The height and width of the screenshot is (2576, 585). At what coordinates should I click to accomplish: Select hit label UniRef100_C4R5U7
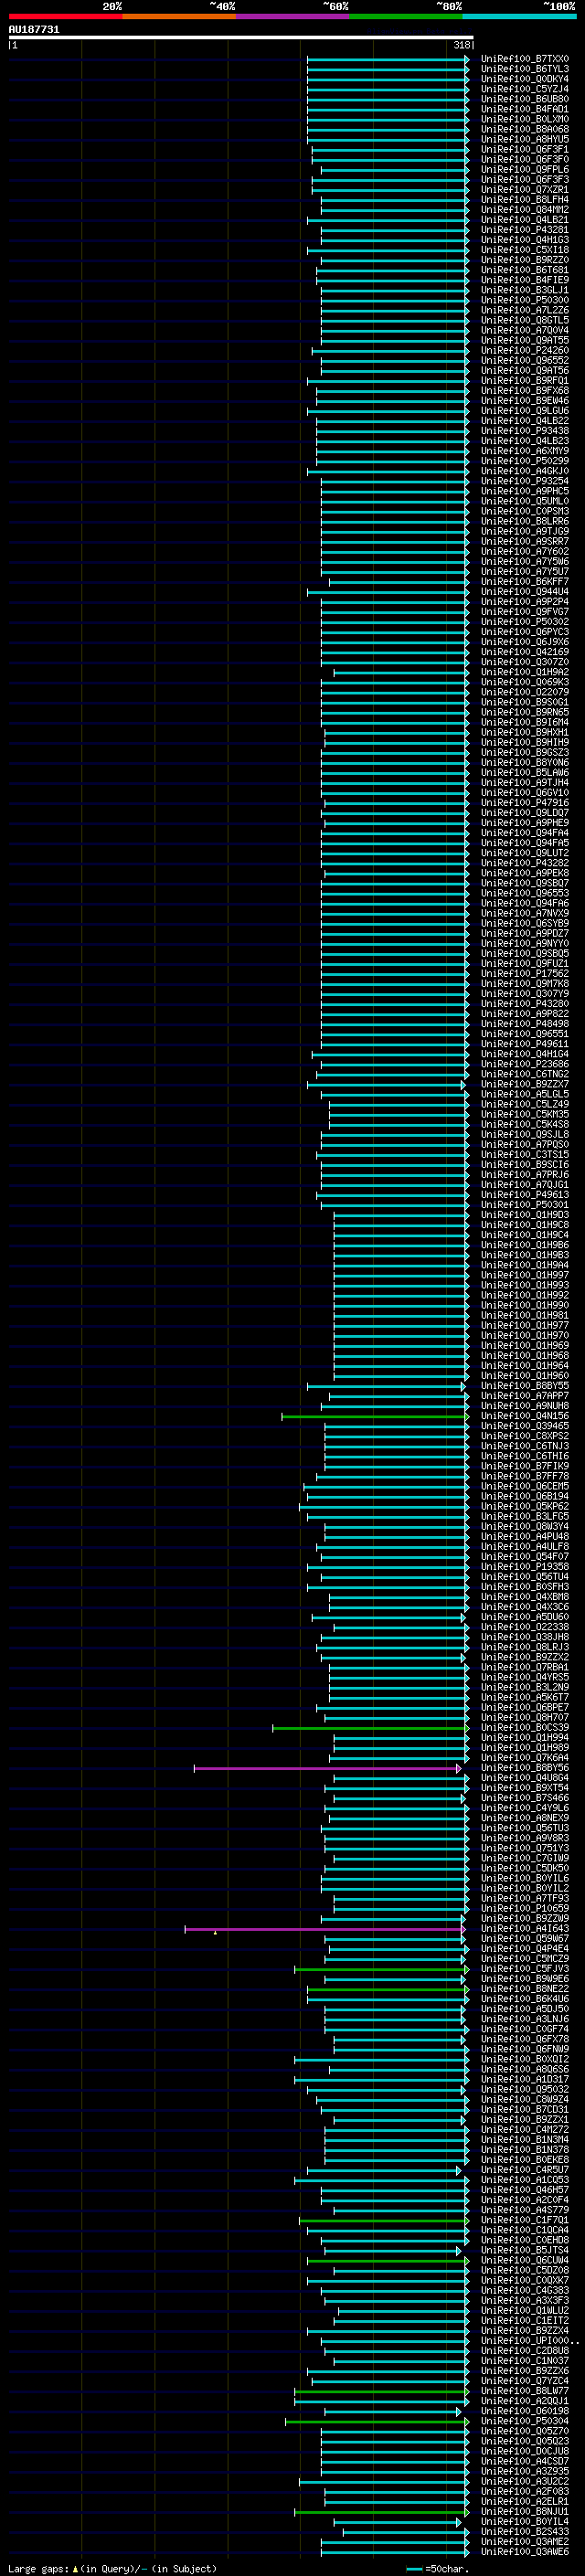tap(524, 2170)
